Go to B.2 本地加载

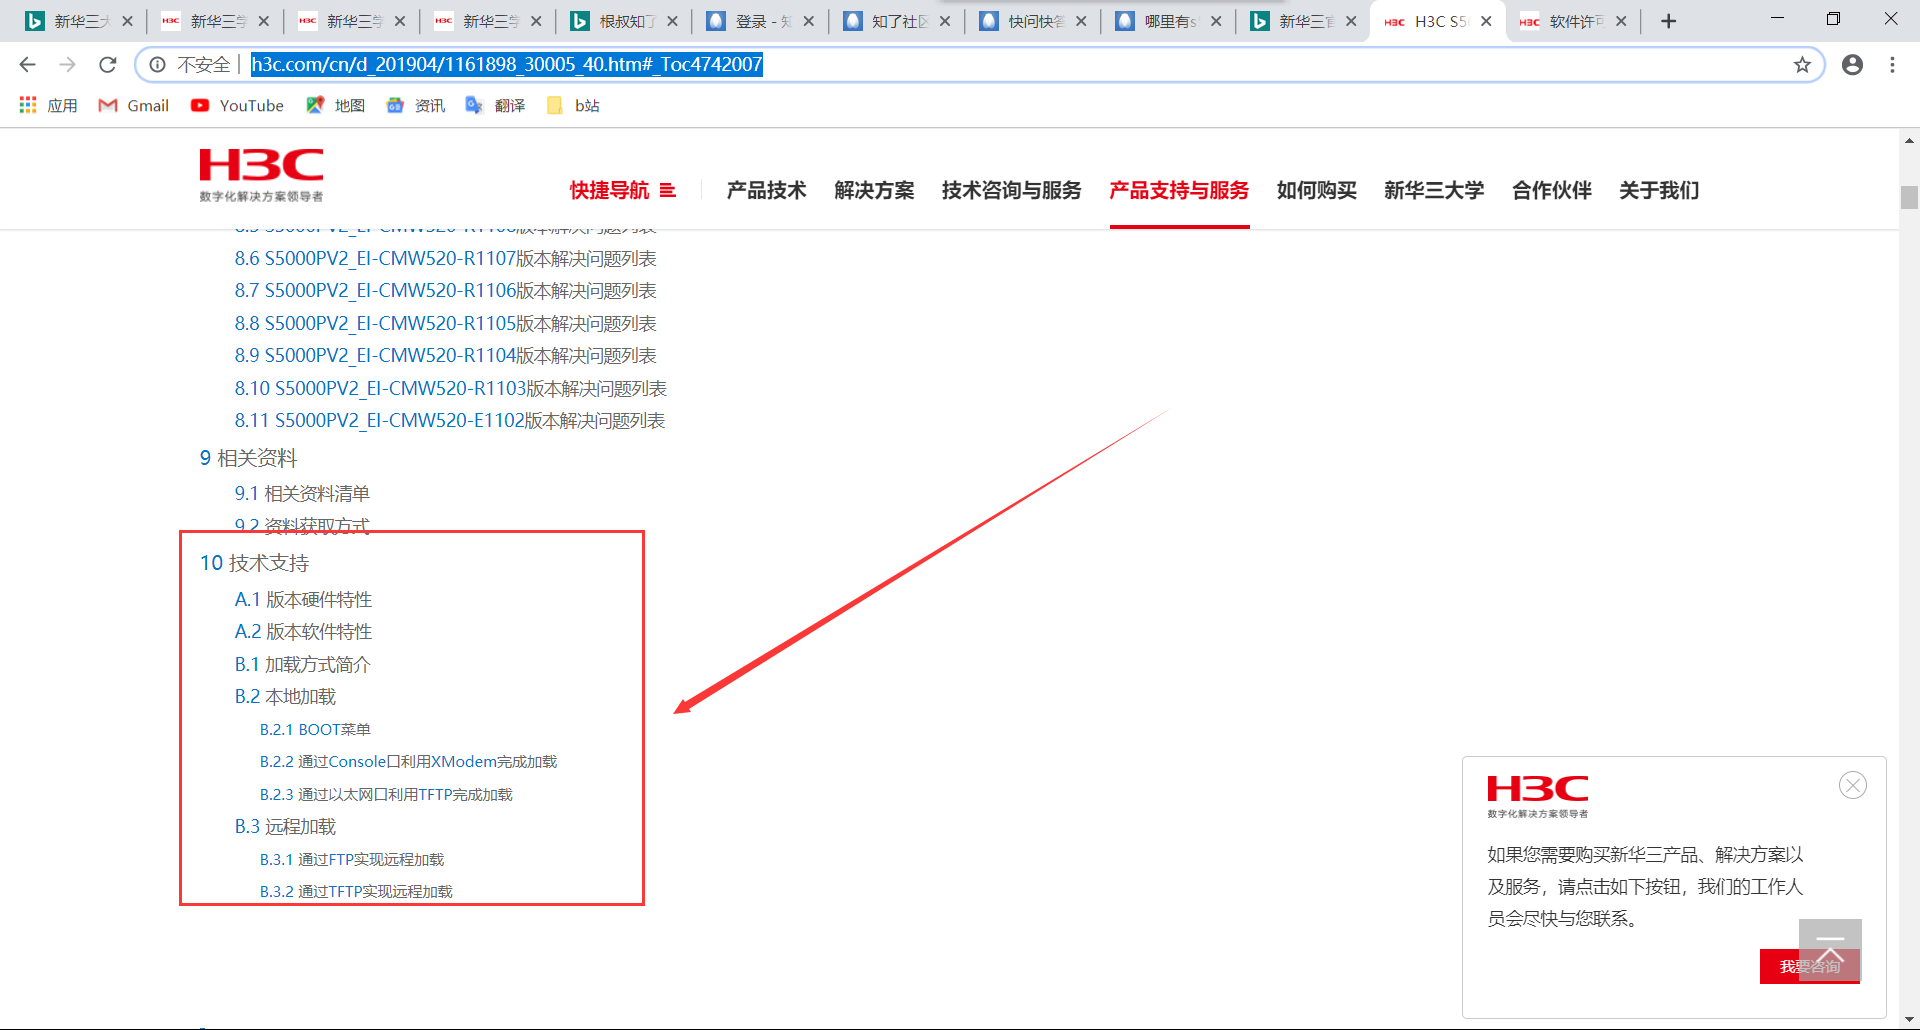286,697
